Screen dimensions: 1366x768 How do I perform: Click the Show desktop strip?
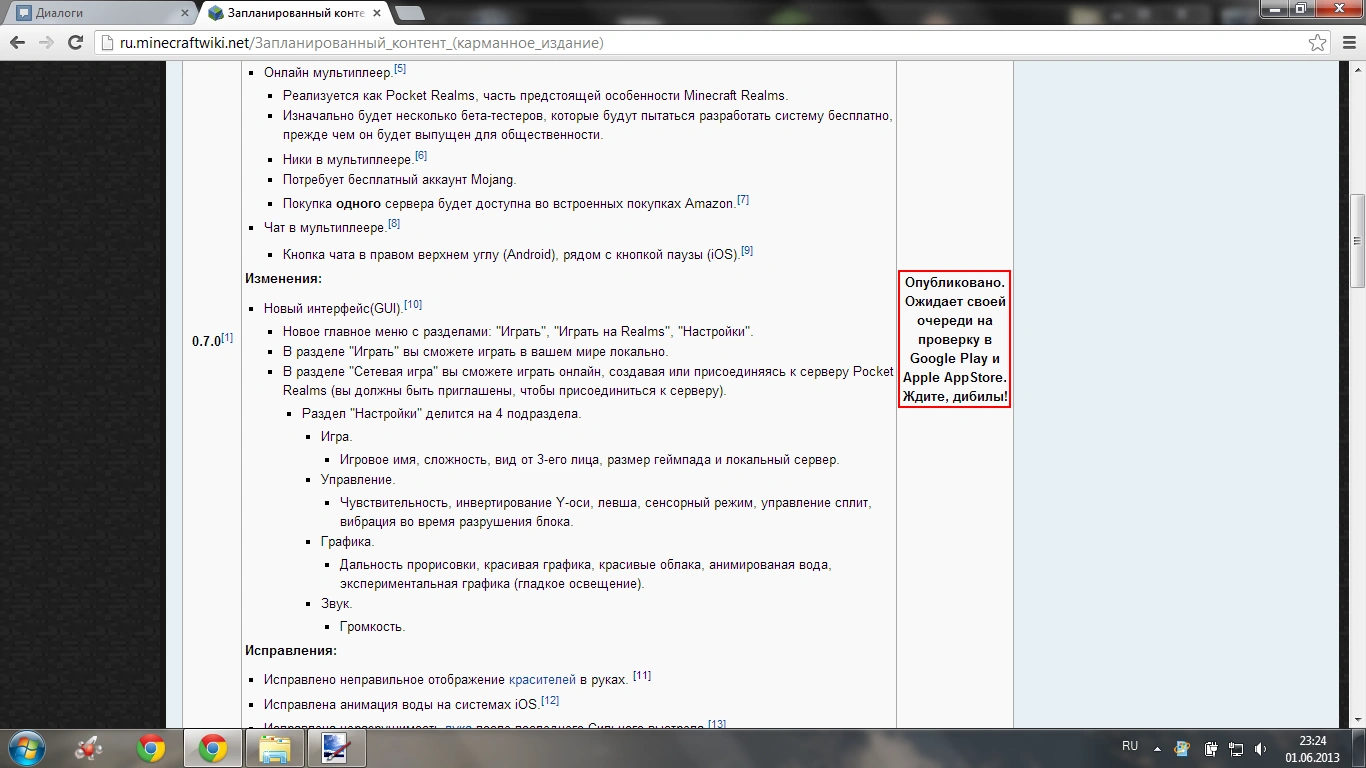1359,748
